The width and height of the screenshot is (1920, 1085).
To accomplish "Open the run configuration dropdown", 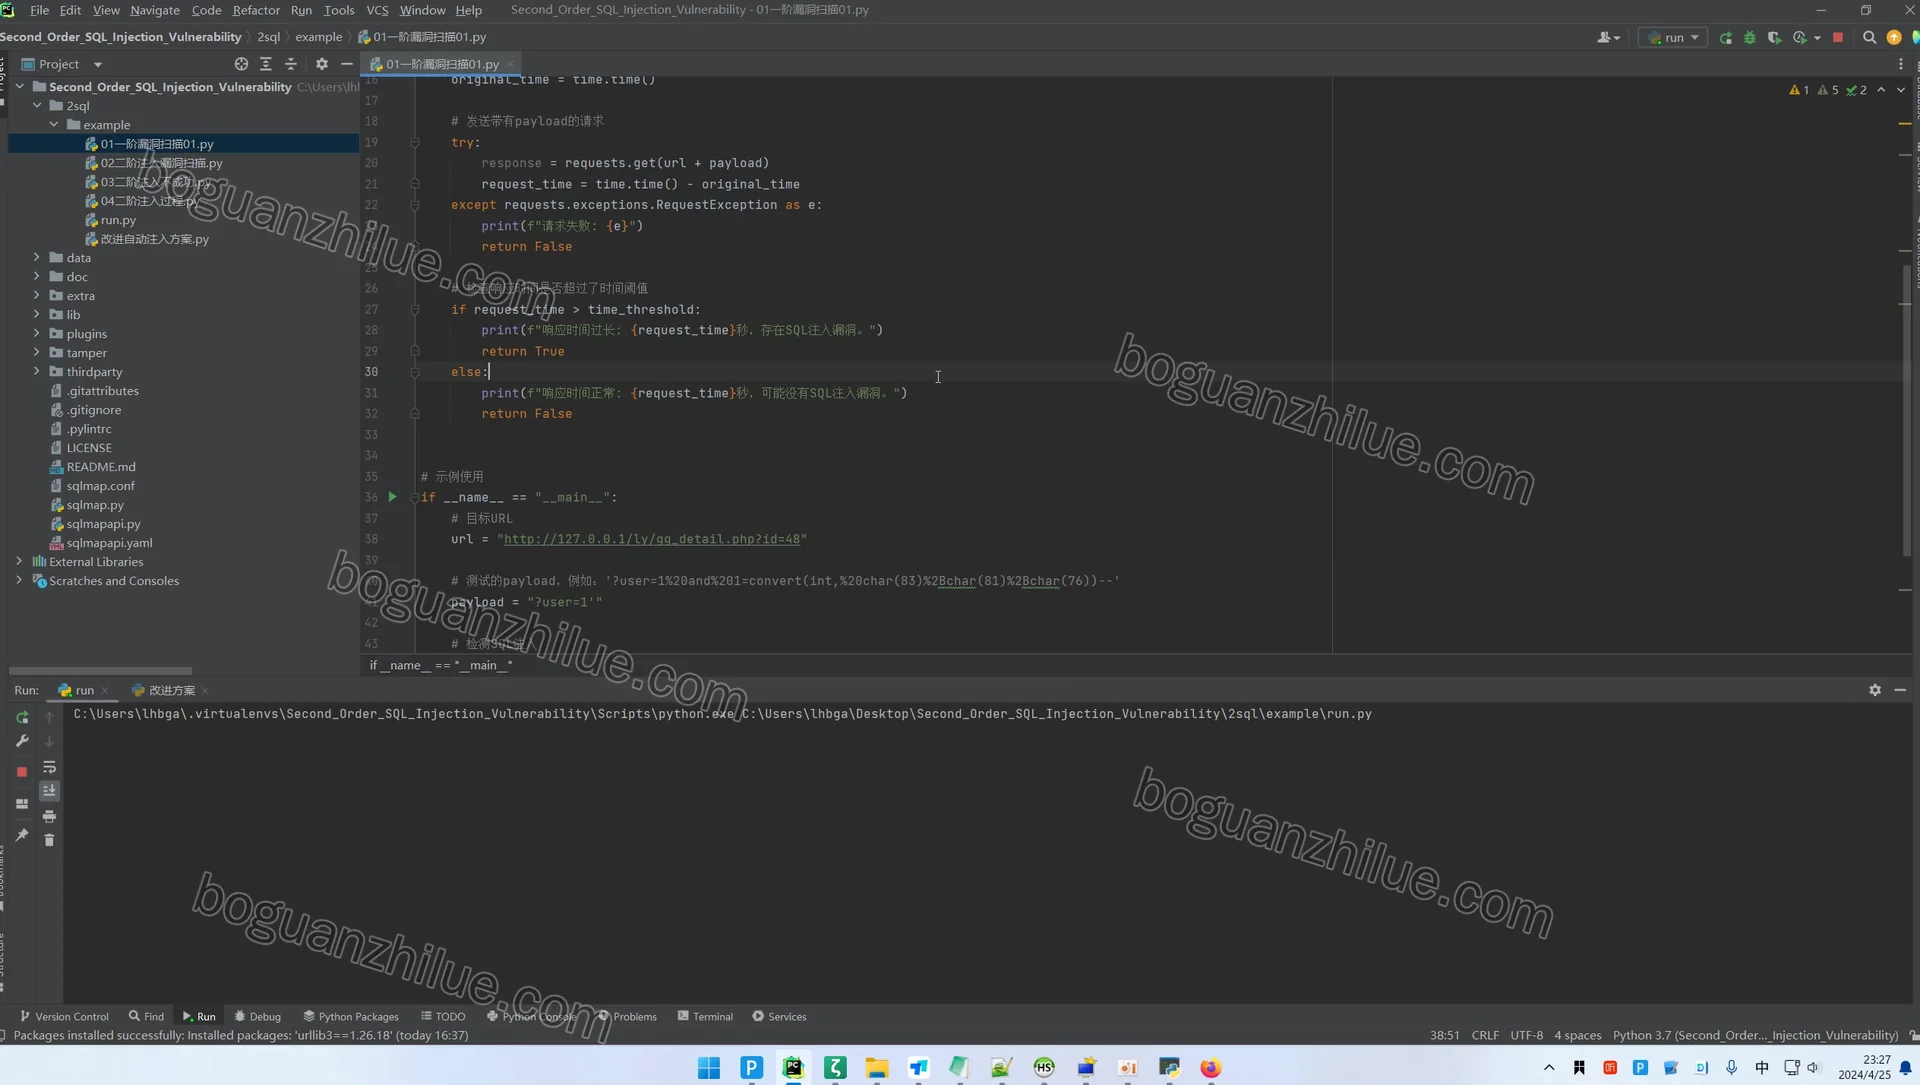I will click(x=1673, y=37).
